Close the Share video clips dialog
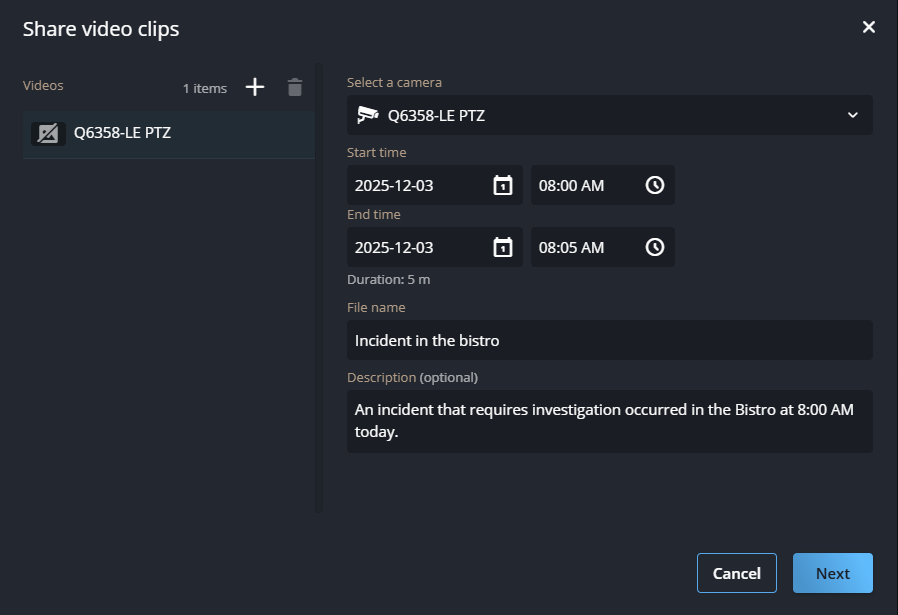This screenshot has width=898, height=615. pos(869,27)
